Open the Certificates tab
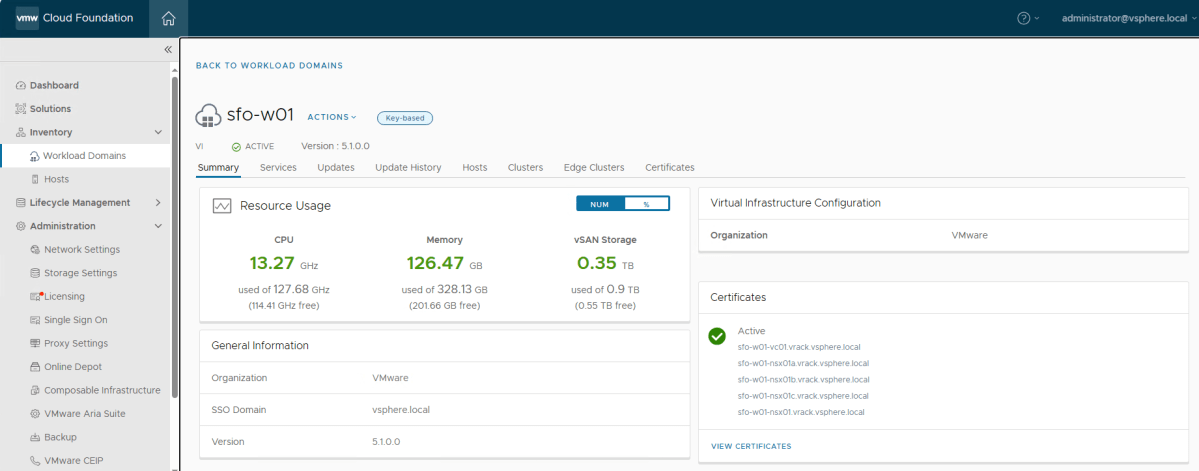The image size is (1199, 471). point(670,167)
